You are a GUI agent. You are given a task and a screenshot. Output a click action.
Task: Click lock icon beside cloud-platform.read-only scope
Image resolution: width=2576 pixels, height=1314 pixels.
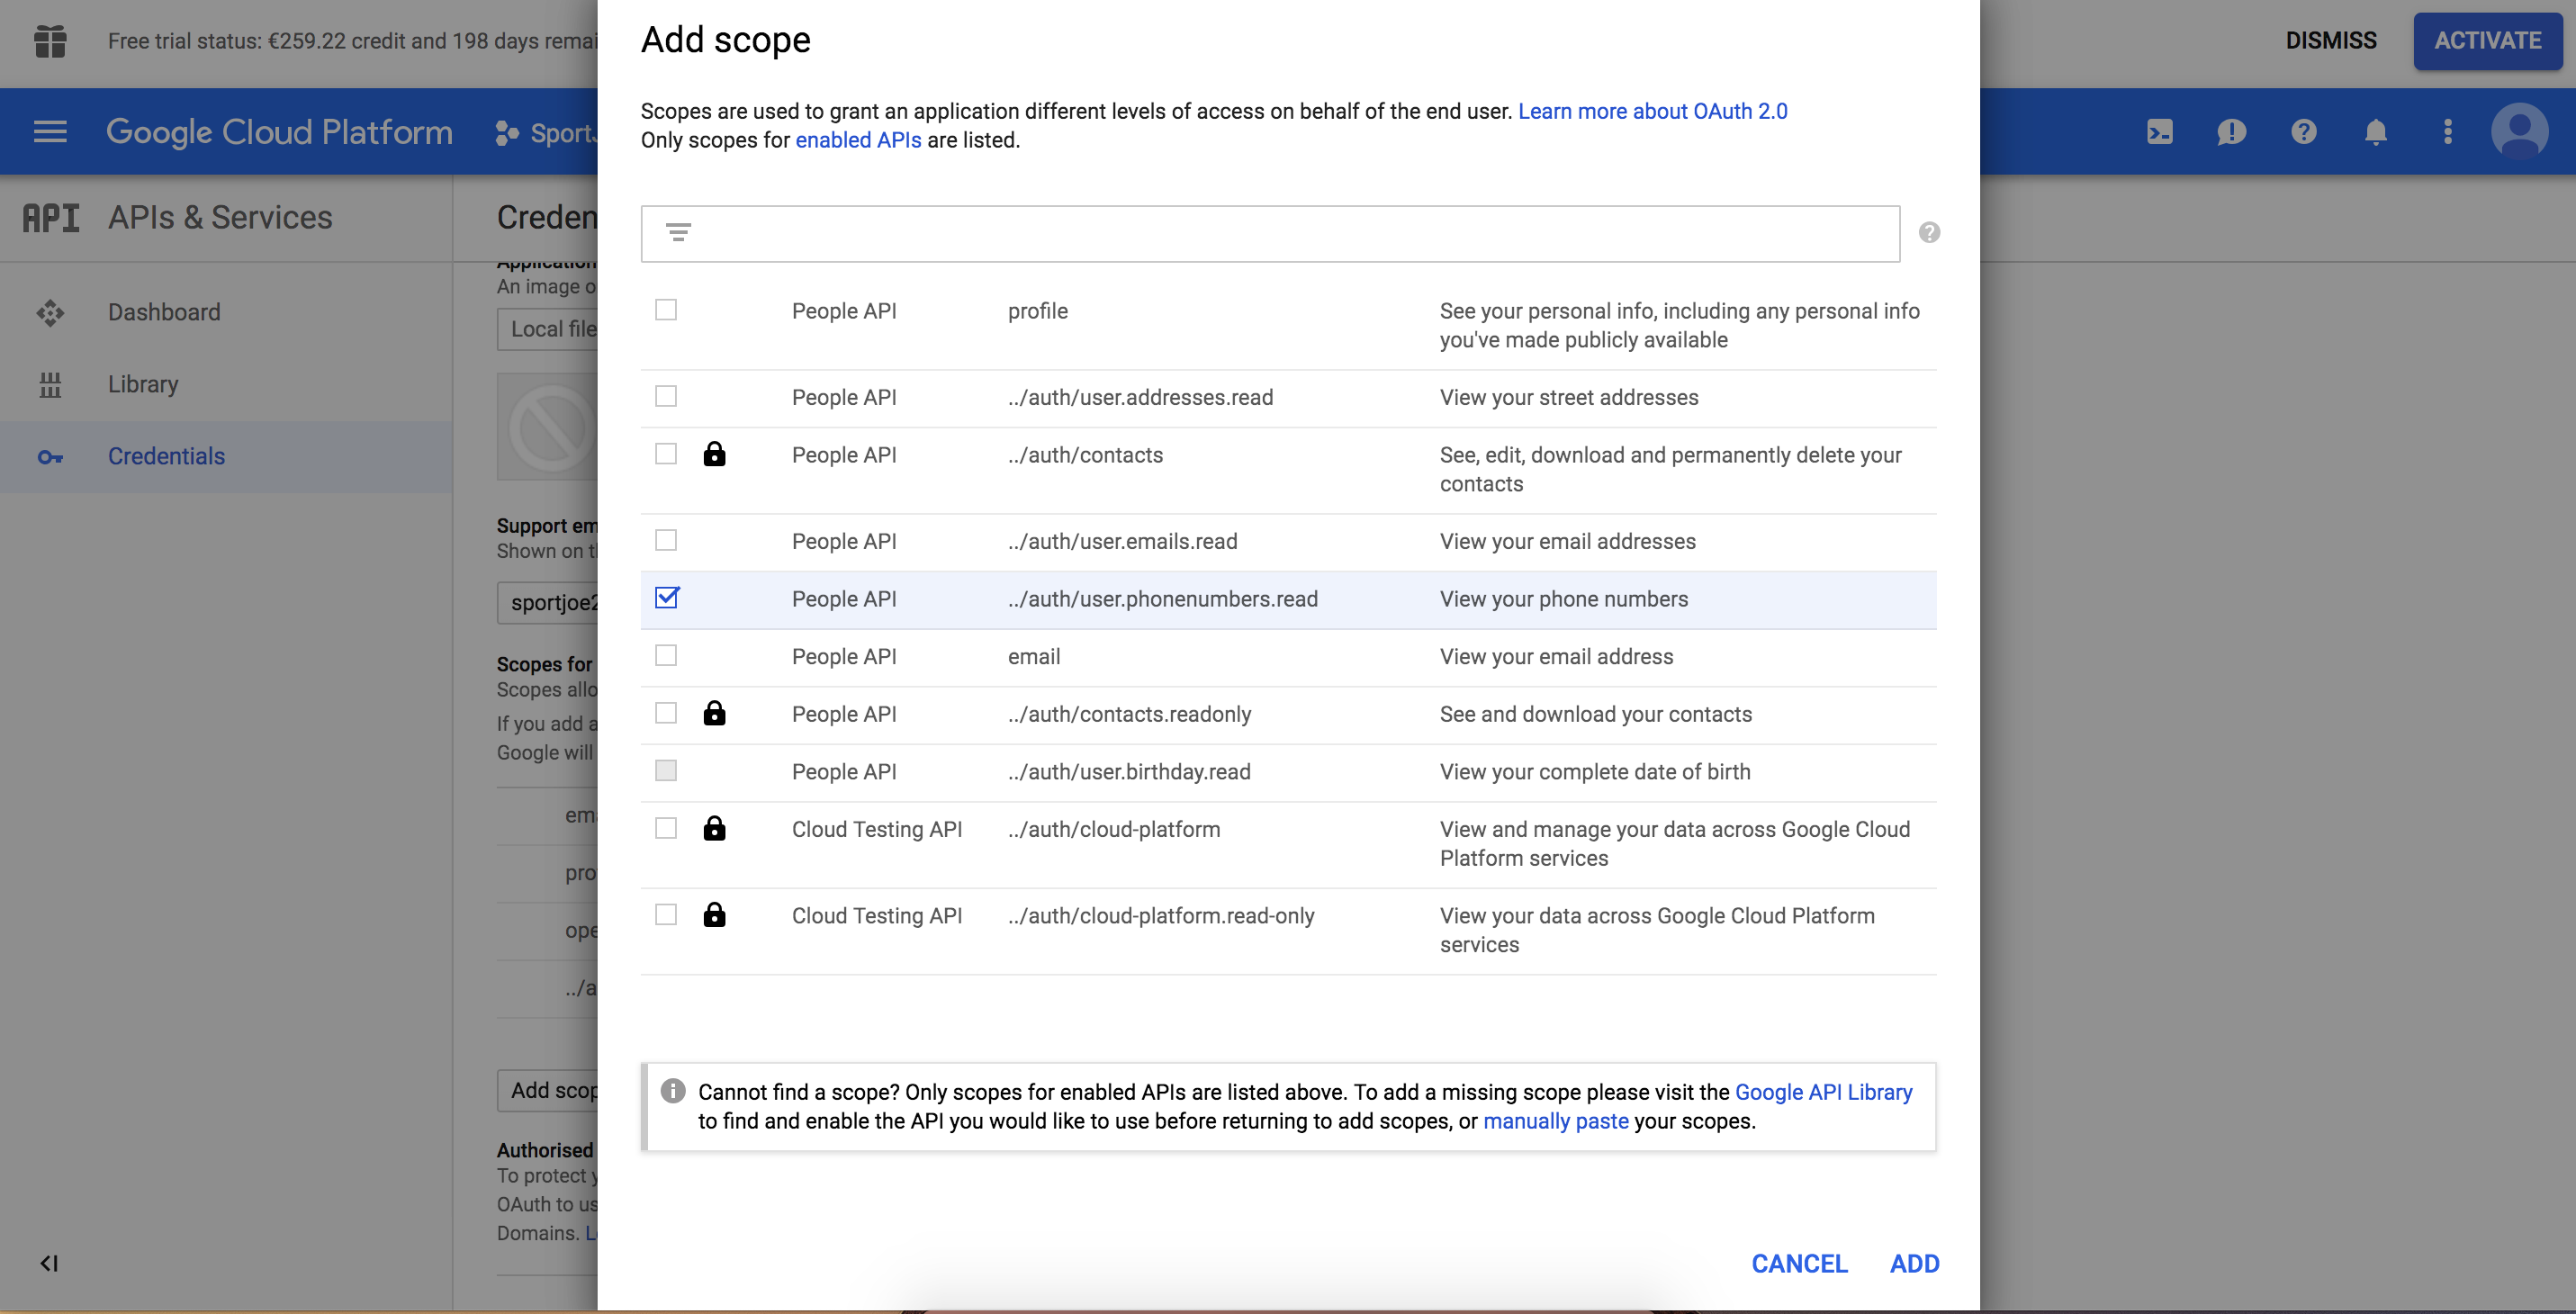pos(714,915)
